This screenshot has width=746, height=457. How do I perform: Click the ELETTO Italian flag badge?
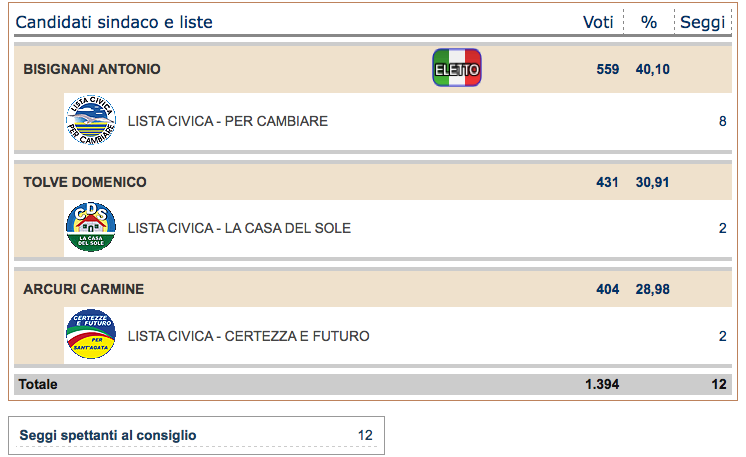point(457,68)
